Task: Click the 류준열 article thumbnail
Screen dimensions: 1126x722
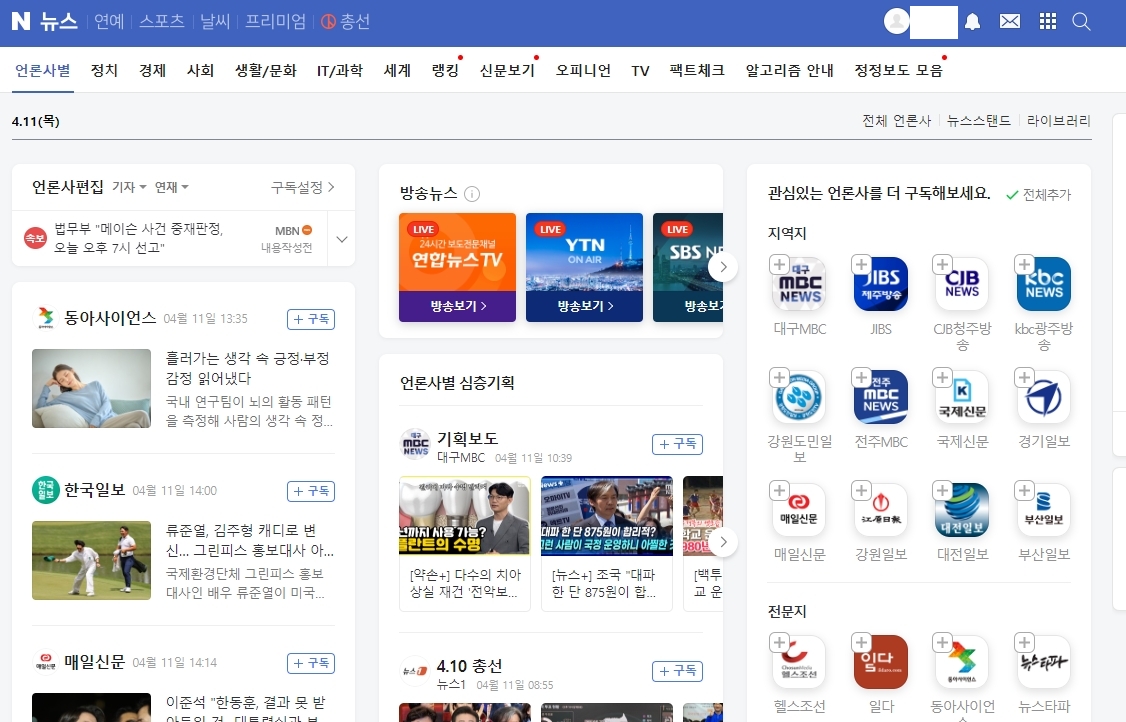Action: (x=91, y=560)
